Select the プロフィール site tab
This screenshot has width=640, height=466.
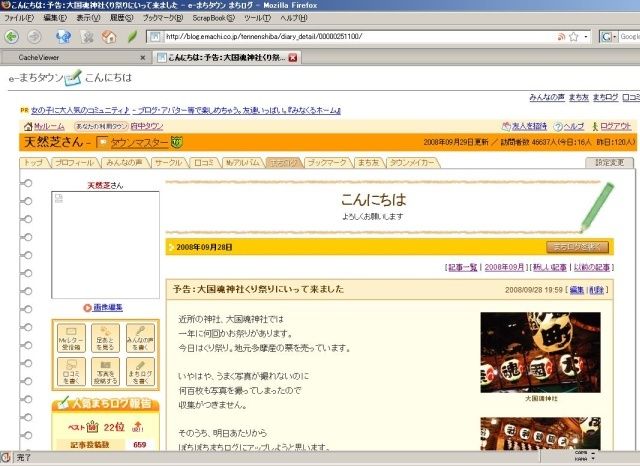tap(74, 161)
